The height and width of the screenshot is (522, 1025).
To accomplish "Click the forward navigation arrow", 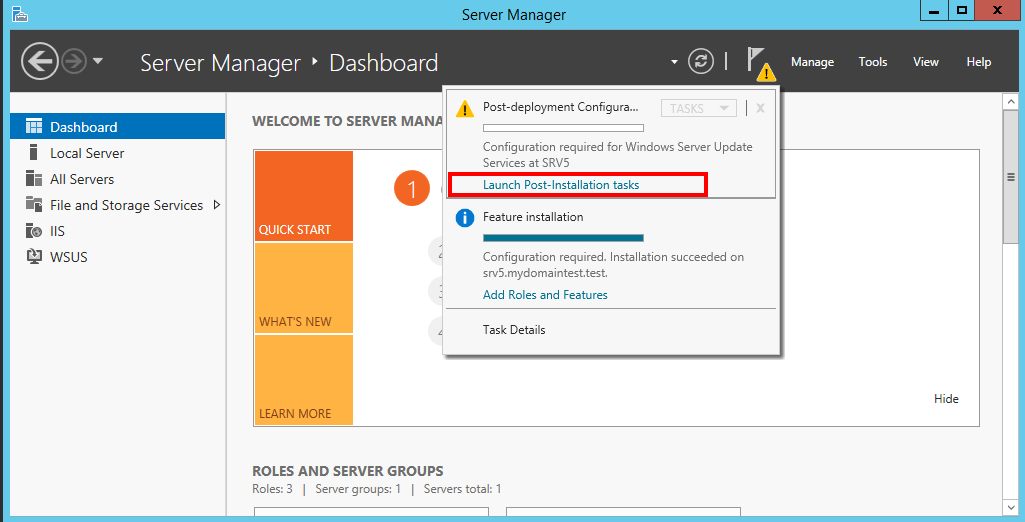I will click(74, 62).
